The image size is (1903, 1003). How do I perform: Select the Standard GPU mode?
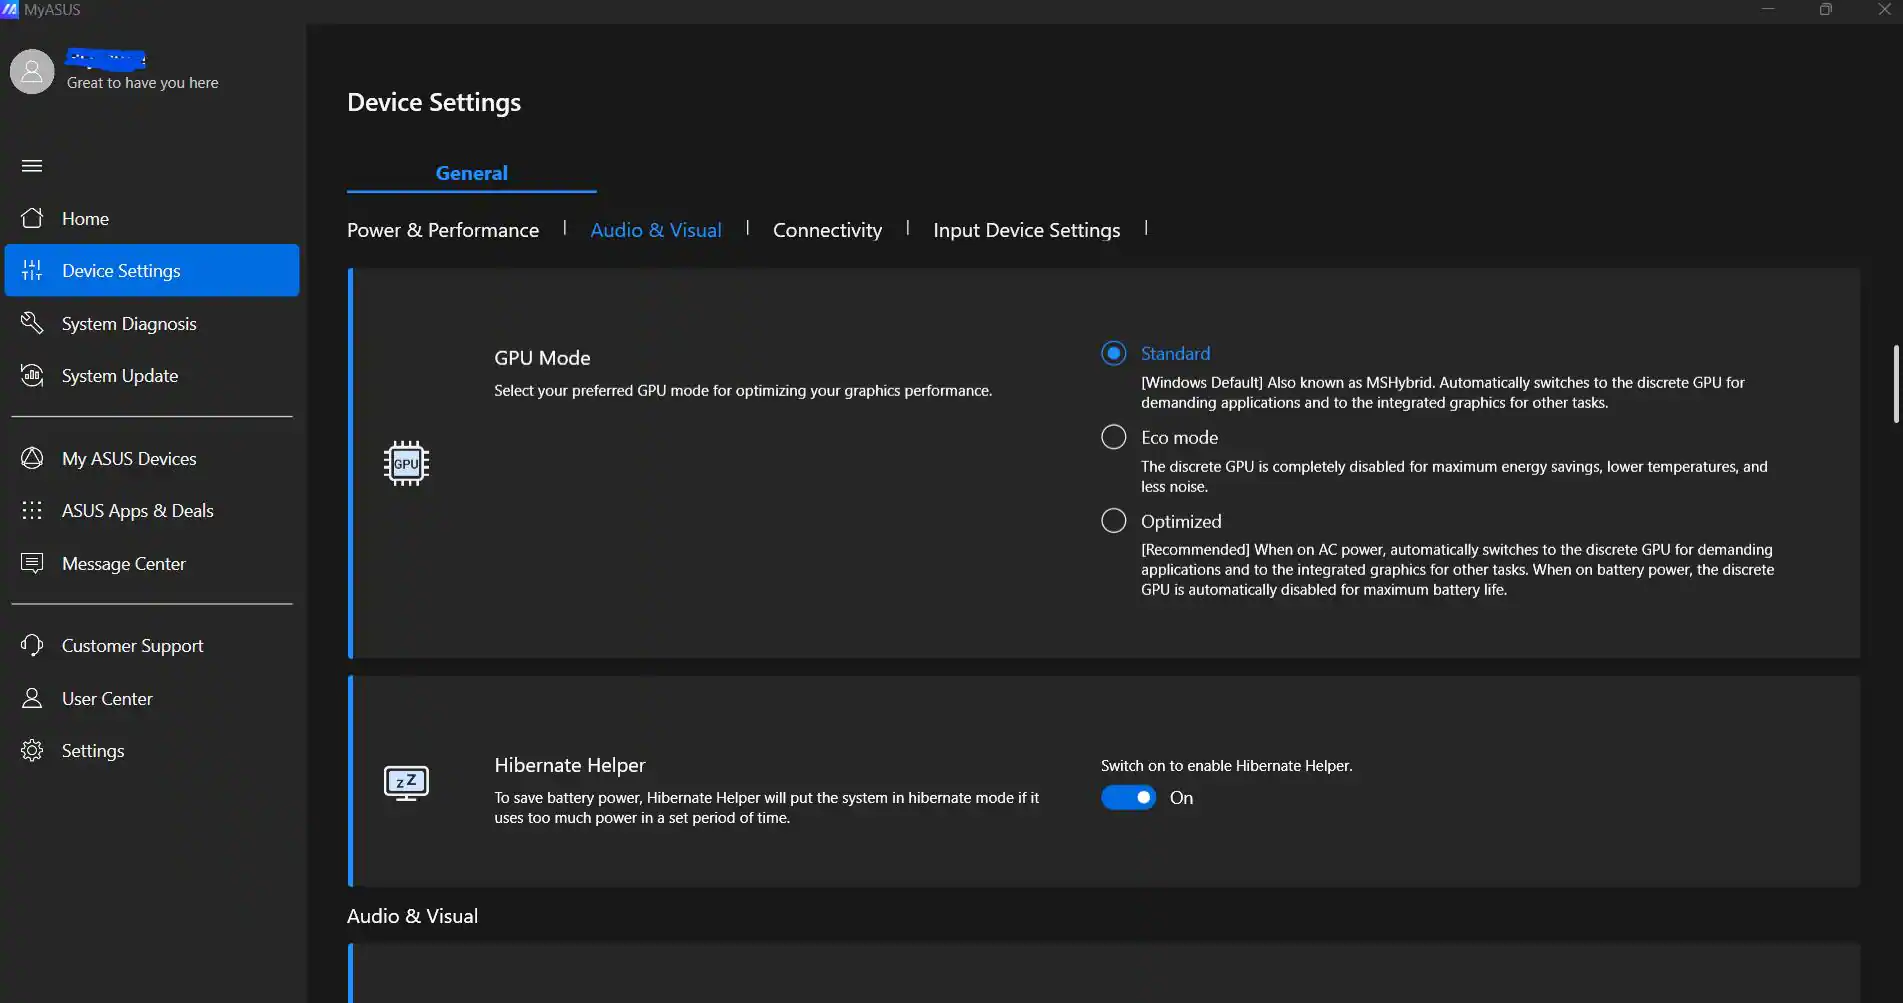click(x=1113, y=353)
